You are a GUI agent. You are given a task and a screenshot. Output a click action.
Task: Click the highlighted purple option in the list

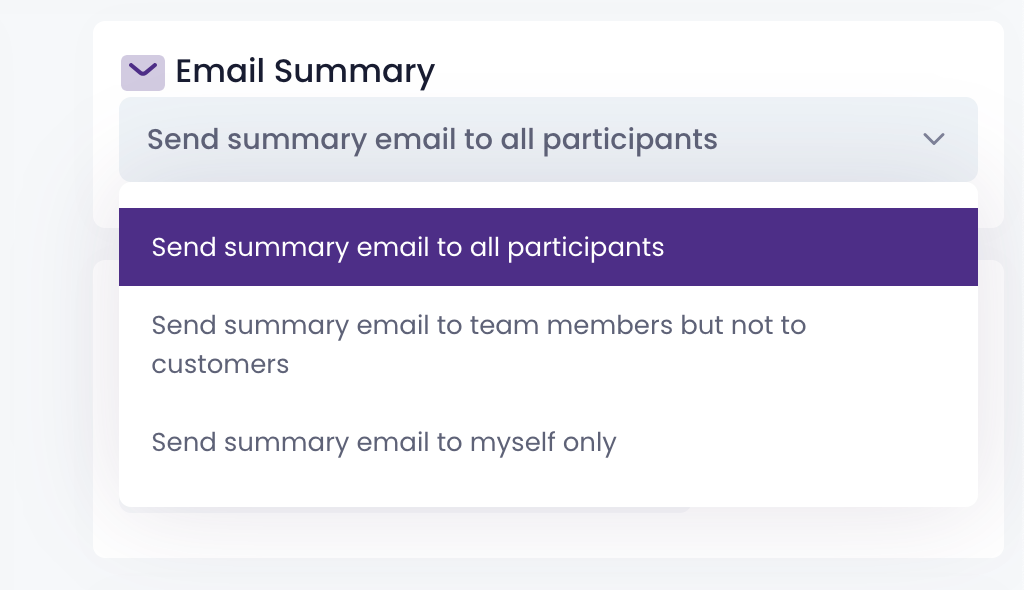pos(548,247)
